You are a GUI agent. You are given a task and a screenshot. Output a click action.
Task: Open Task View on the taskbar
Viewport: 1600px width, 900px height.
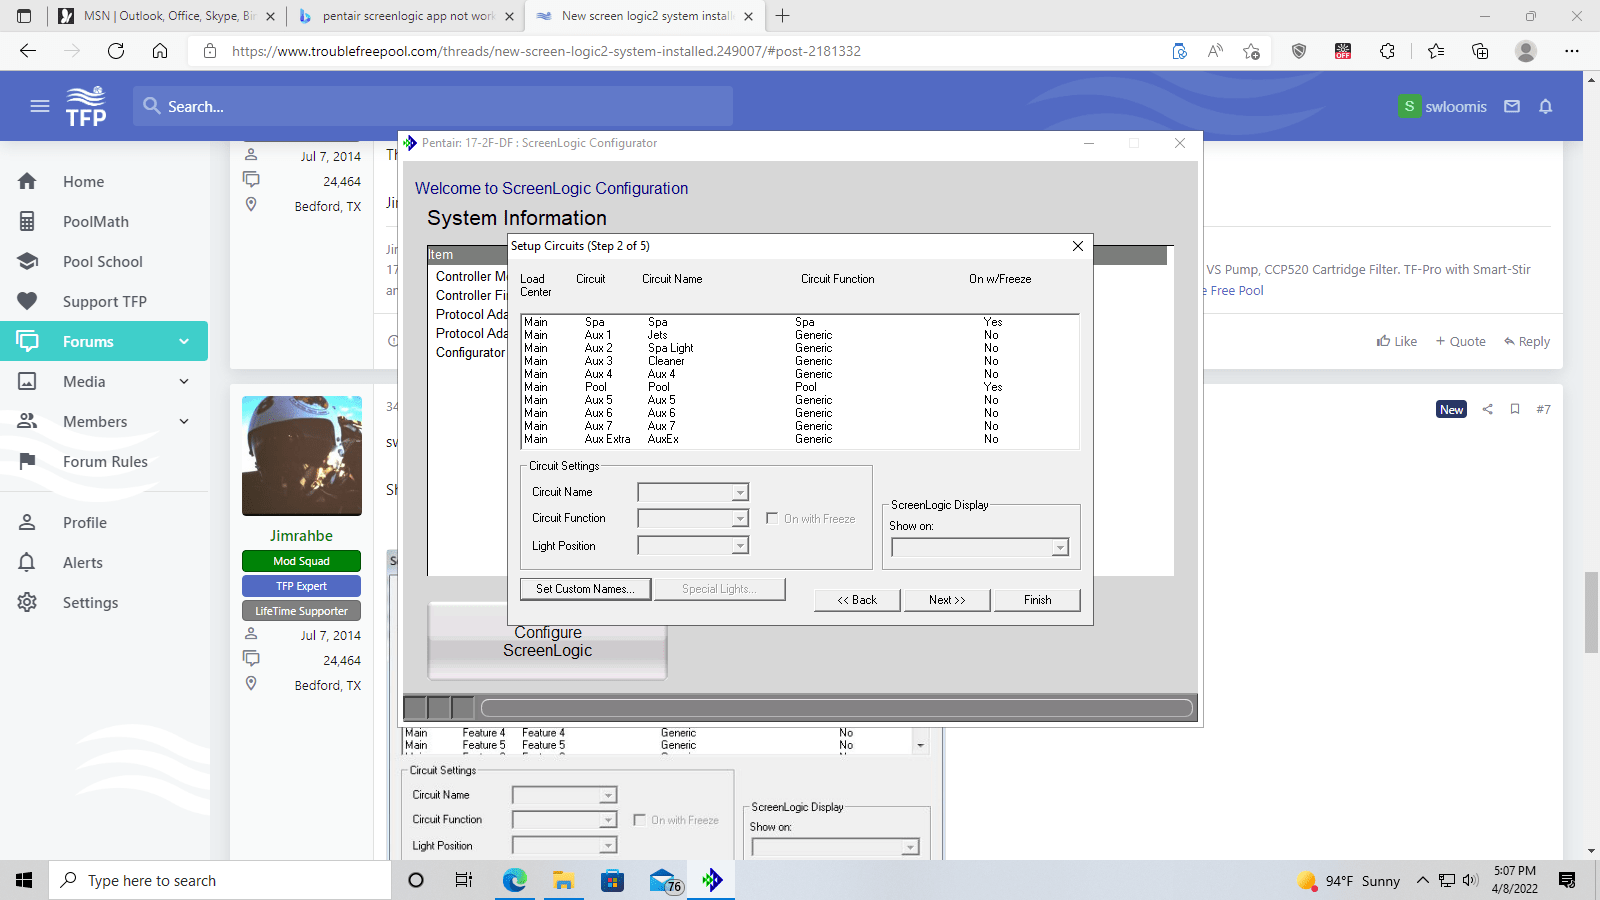[463, 880]
